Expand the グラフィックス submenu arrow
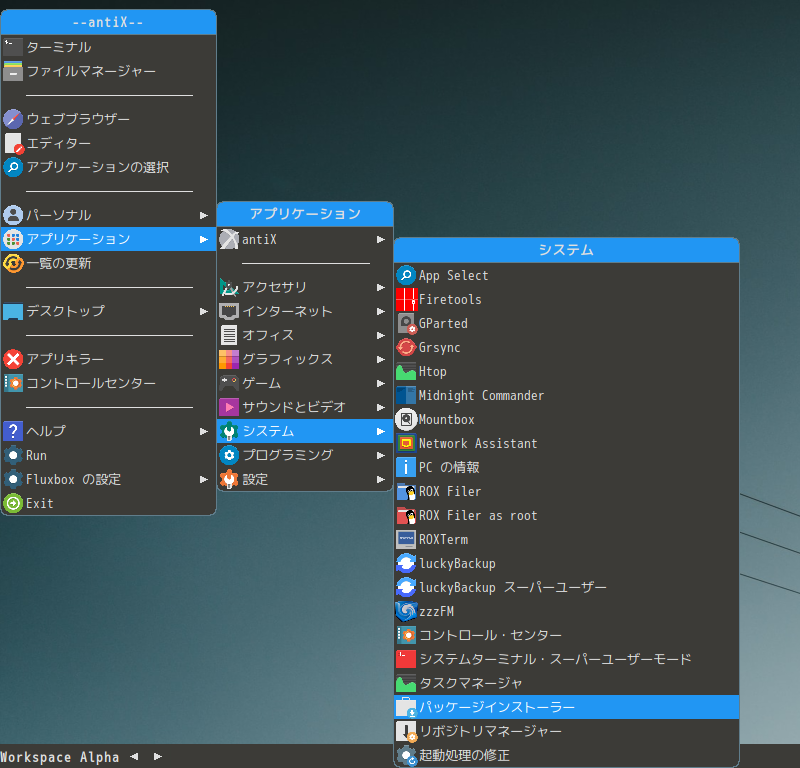This screenshot has width=800, height=768. point(381,359)
